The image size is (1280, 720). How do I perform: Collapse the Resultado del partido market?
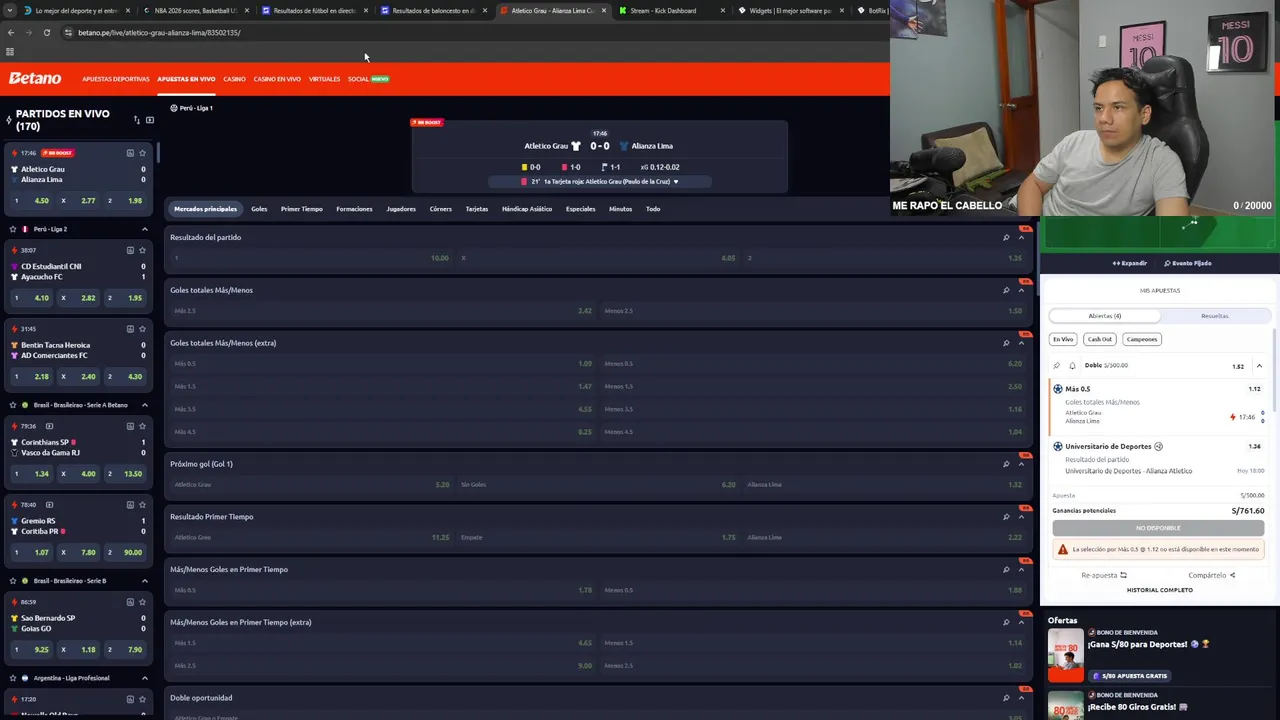[1021, 237]
